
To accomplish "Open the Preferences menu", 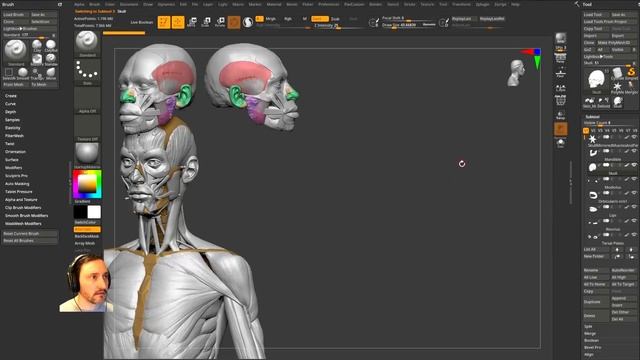I will [329, 4].
